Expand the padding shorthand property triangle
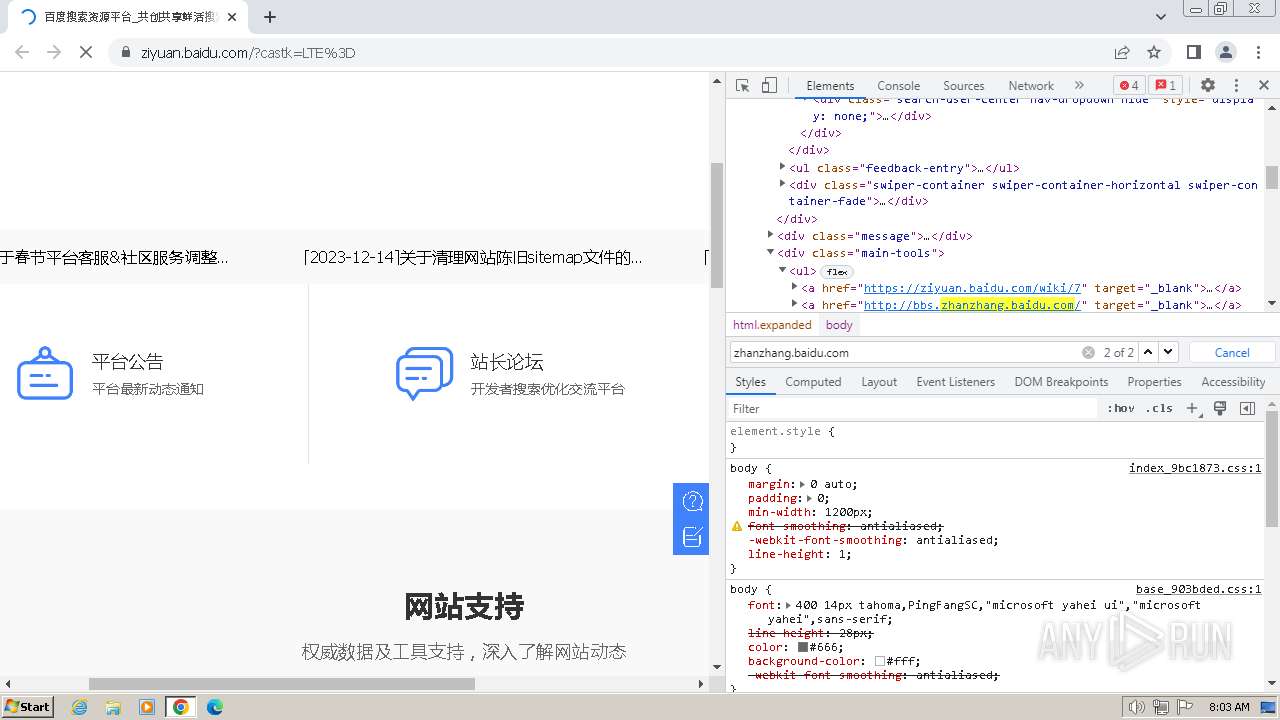 (x=810, y=498)
